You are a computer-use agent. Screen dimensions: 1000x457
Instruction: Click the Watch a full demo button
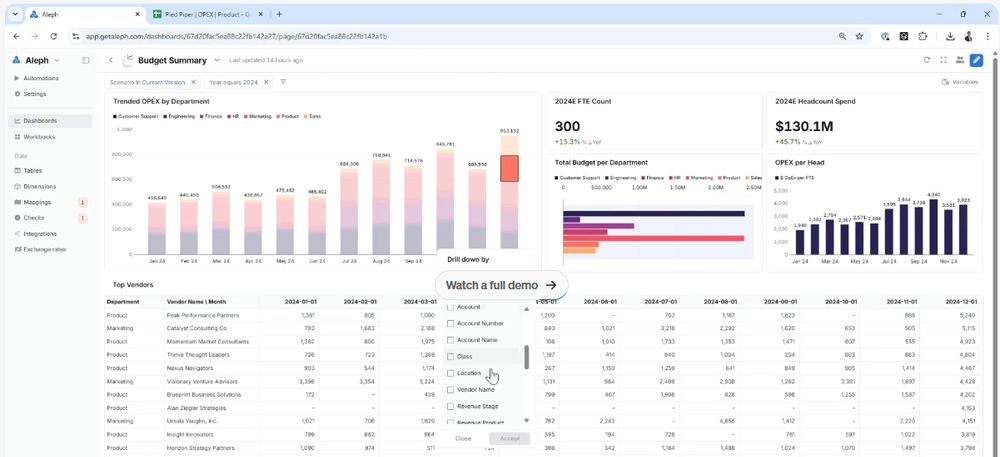501,285
